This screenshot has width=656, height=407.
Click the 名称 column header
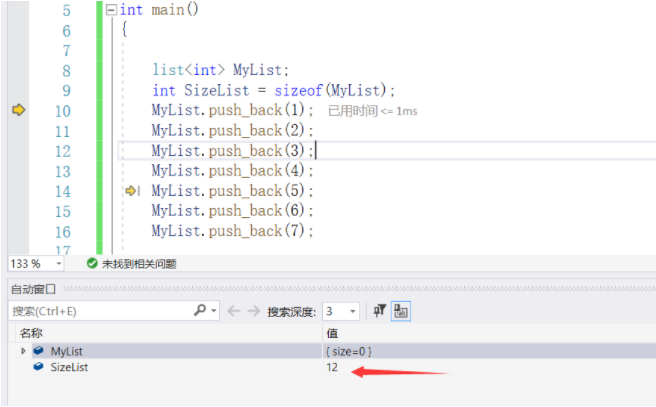tap(31, 333)
